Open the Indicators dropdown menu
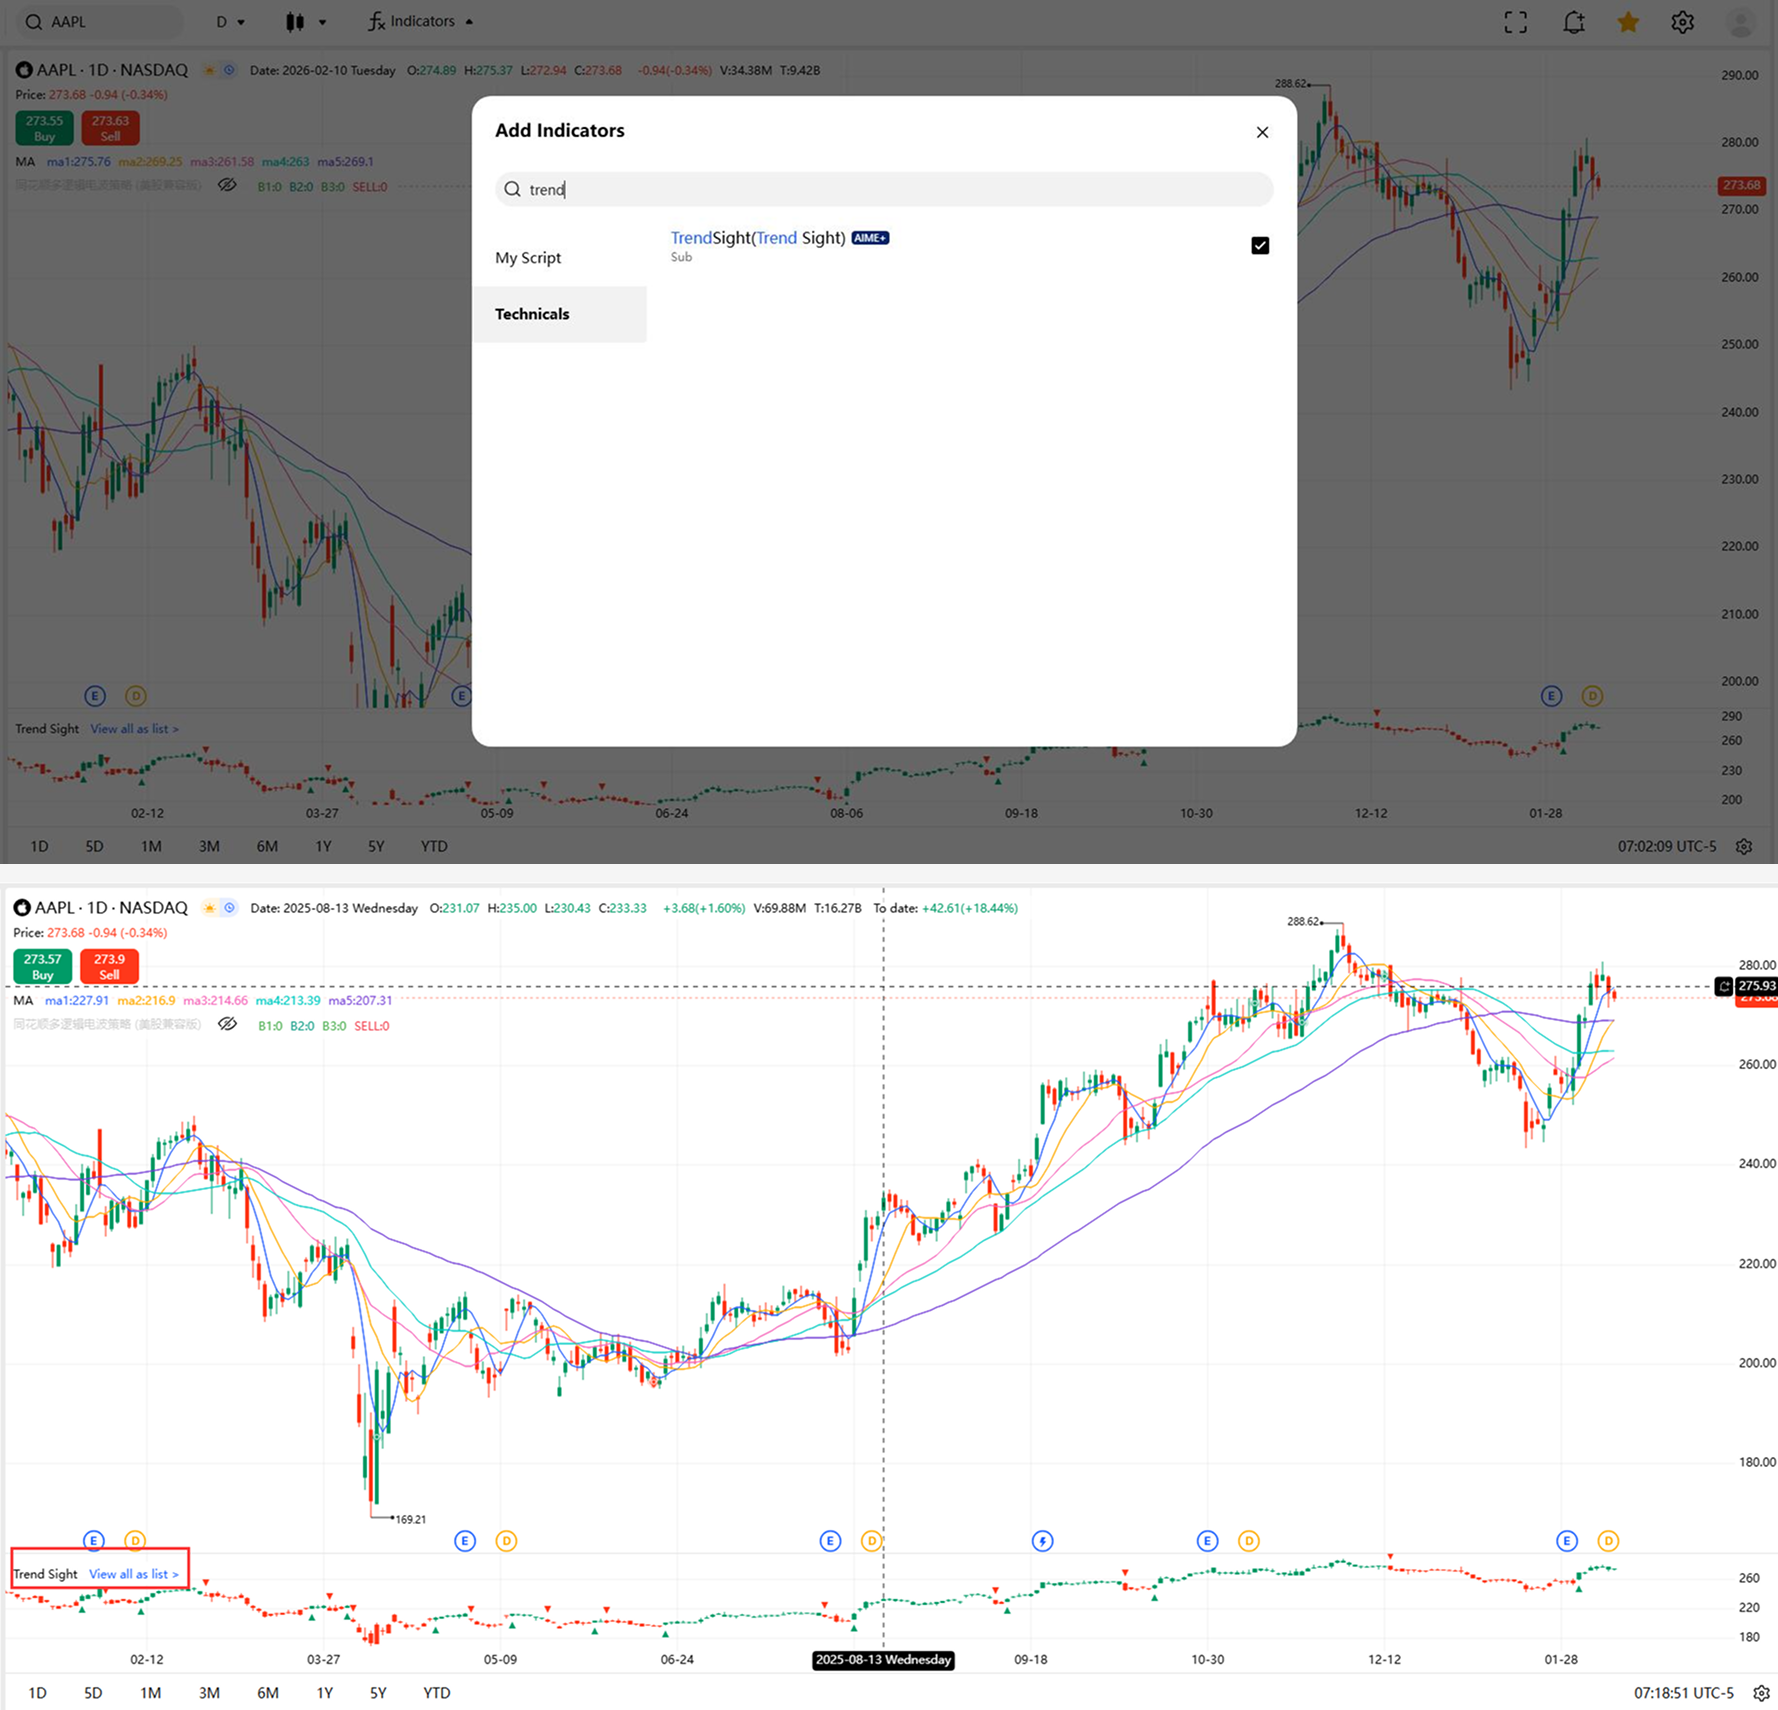 point(421,22)
